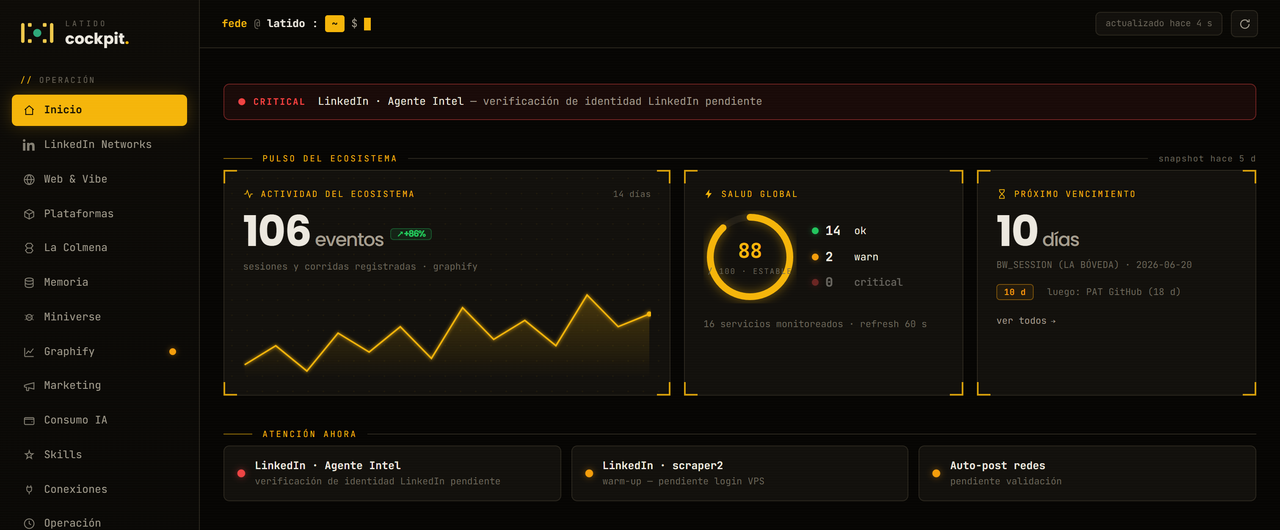Click 'sesiones y corridas registradas · graphify' text
This screenshot has height=530, width=1280.
(360, 267)
